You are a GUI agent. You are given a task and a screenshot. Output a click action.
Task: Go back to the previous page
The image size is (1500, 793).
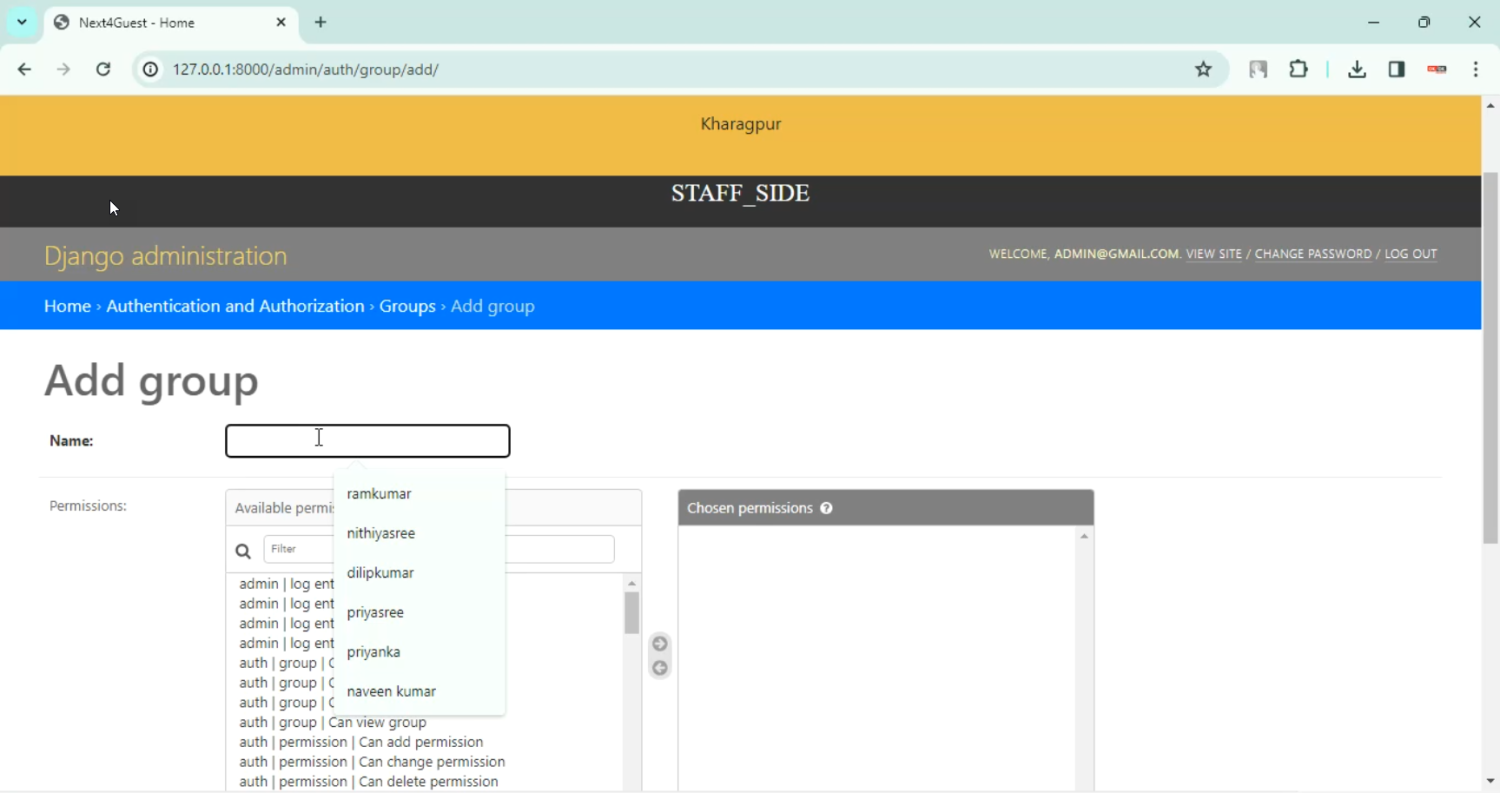click(x=25, y=69)
